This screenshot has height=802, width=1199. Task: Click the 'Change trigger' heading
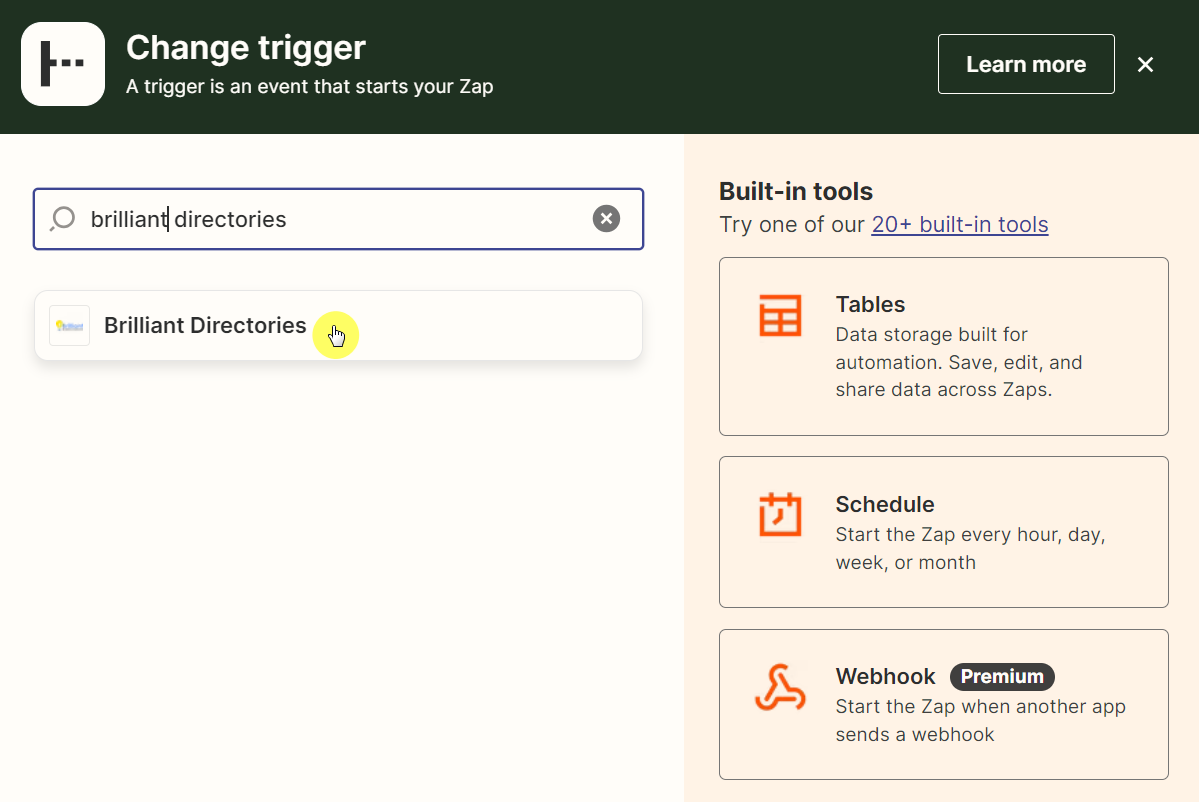[246, 47]
